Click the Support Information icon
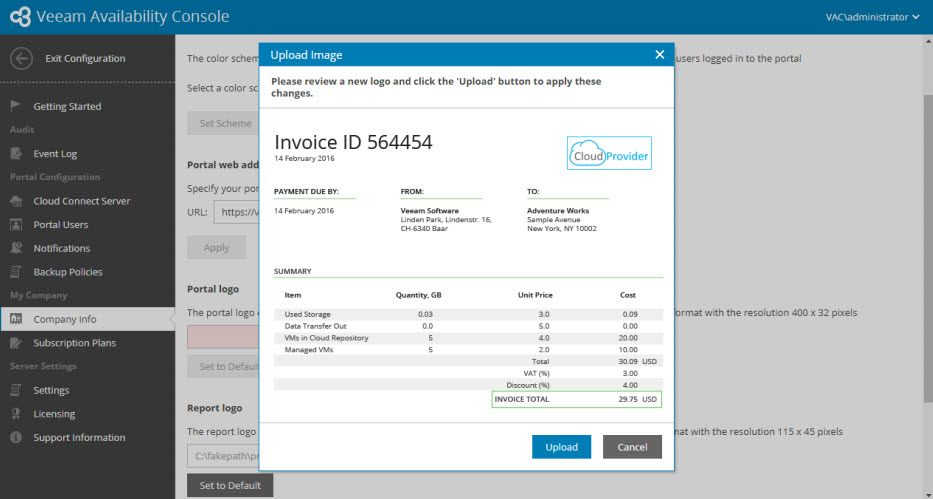 (16, 437)
